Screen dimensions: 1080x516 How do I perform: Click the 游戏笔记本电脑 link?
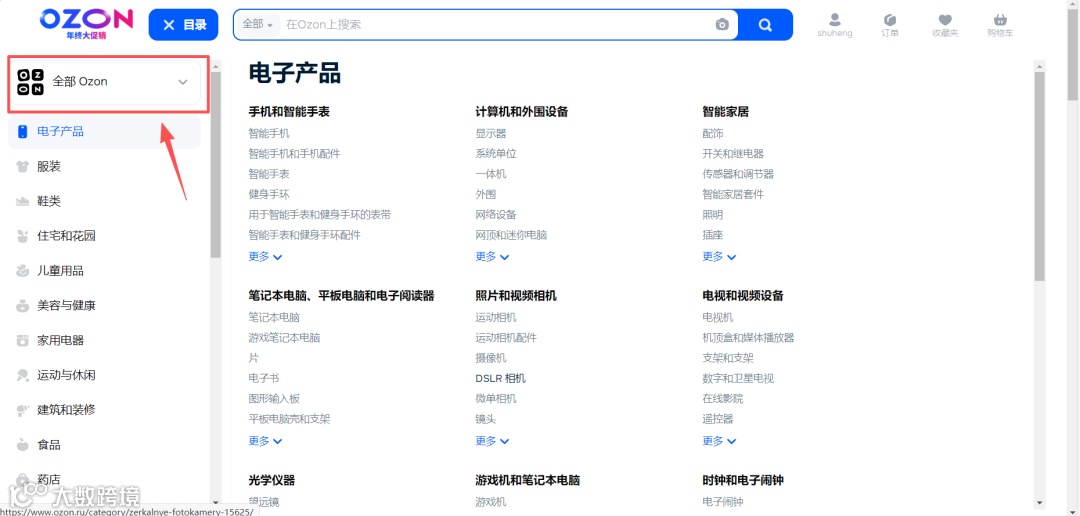(x=284, y=338)
